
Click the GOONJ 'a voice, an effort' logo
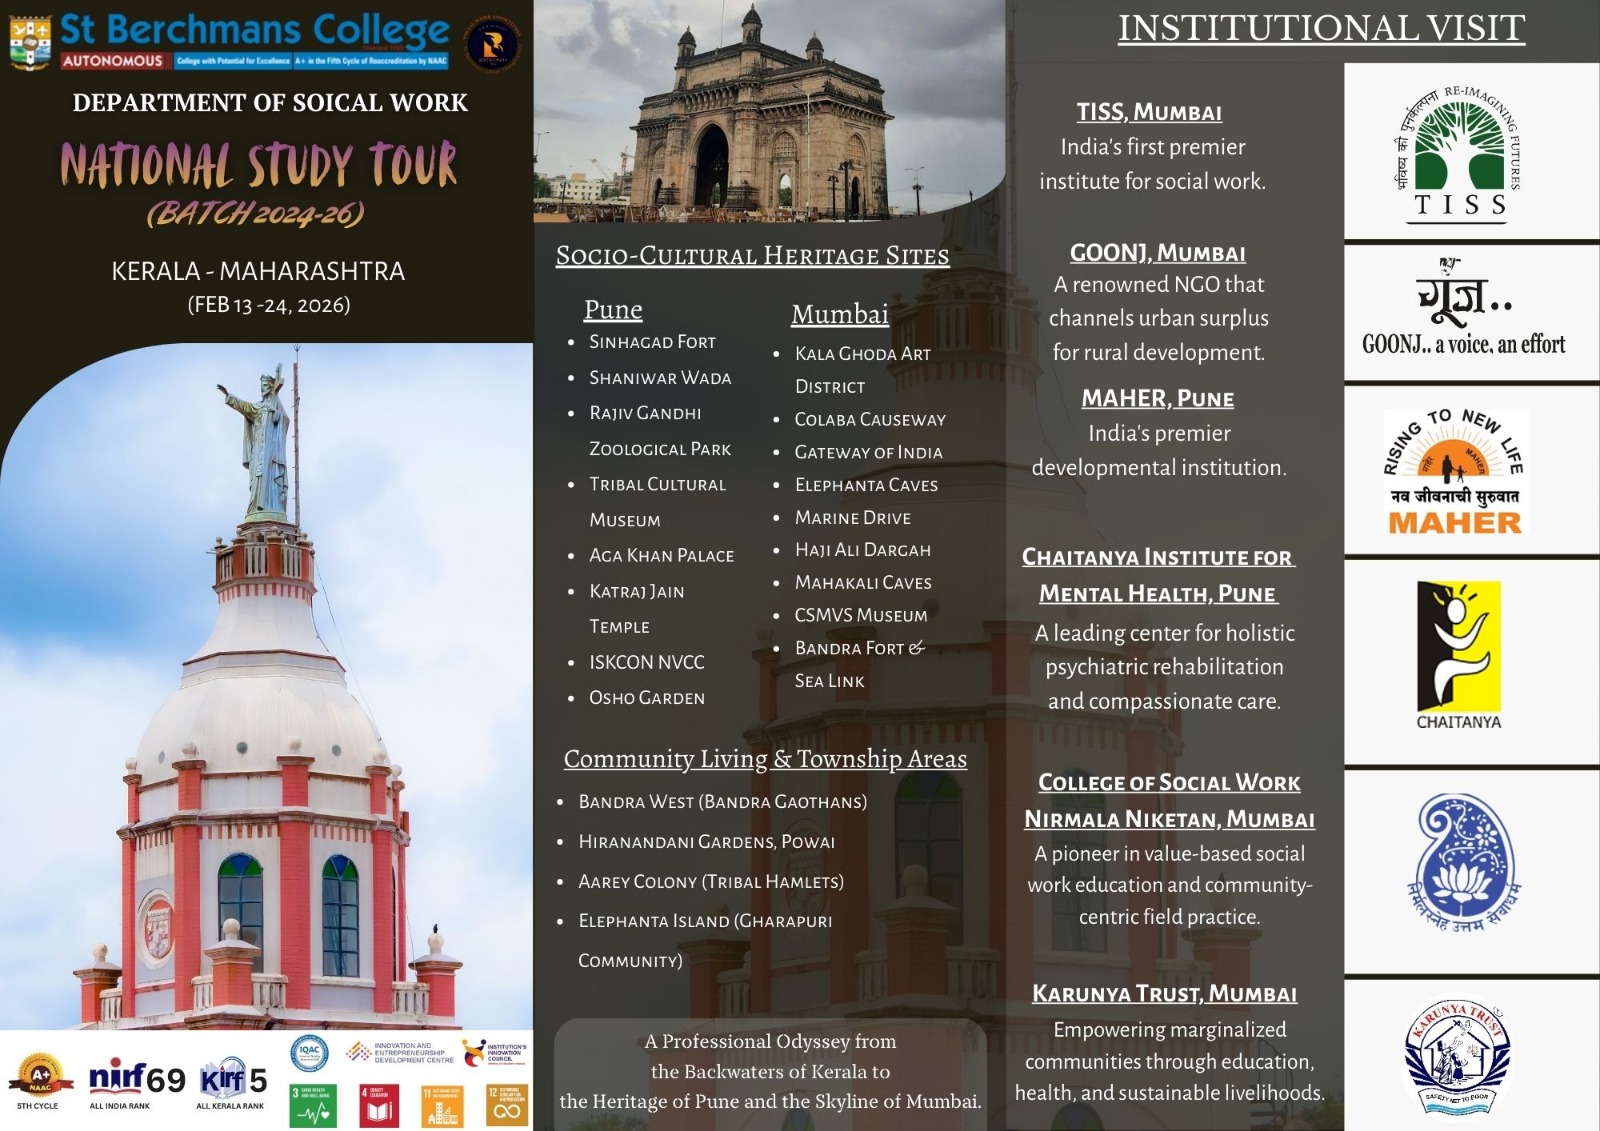click(x=1463, y=308)
